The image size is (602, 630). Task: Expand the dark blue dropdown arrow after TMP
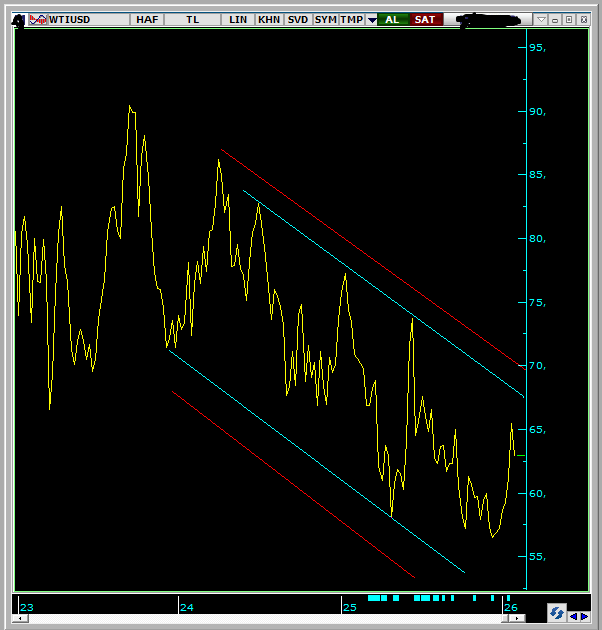pos(372,19)
